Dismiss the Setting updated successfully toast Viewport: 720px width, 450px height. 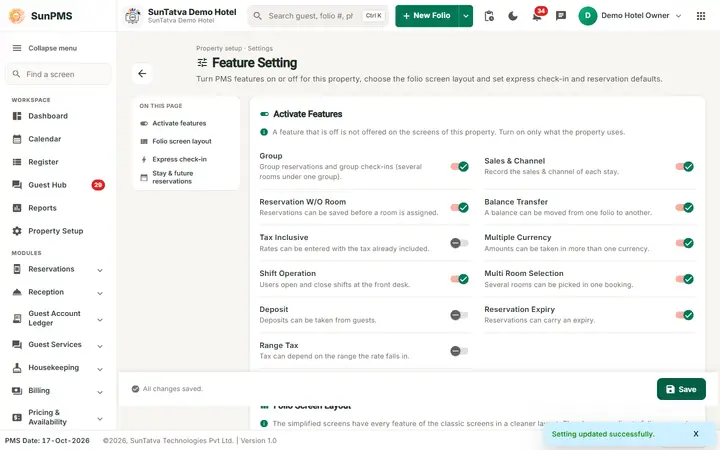click(x=696, y=434)
